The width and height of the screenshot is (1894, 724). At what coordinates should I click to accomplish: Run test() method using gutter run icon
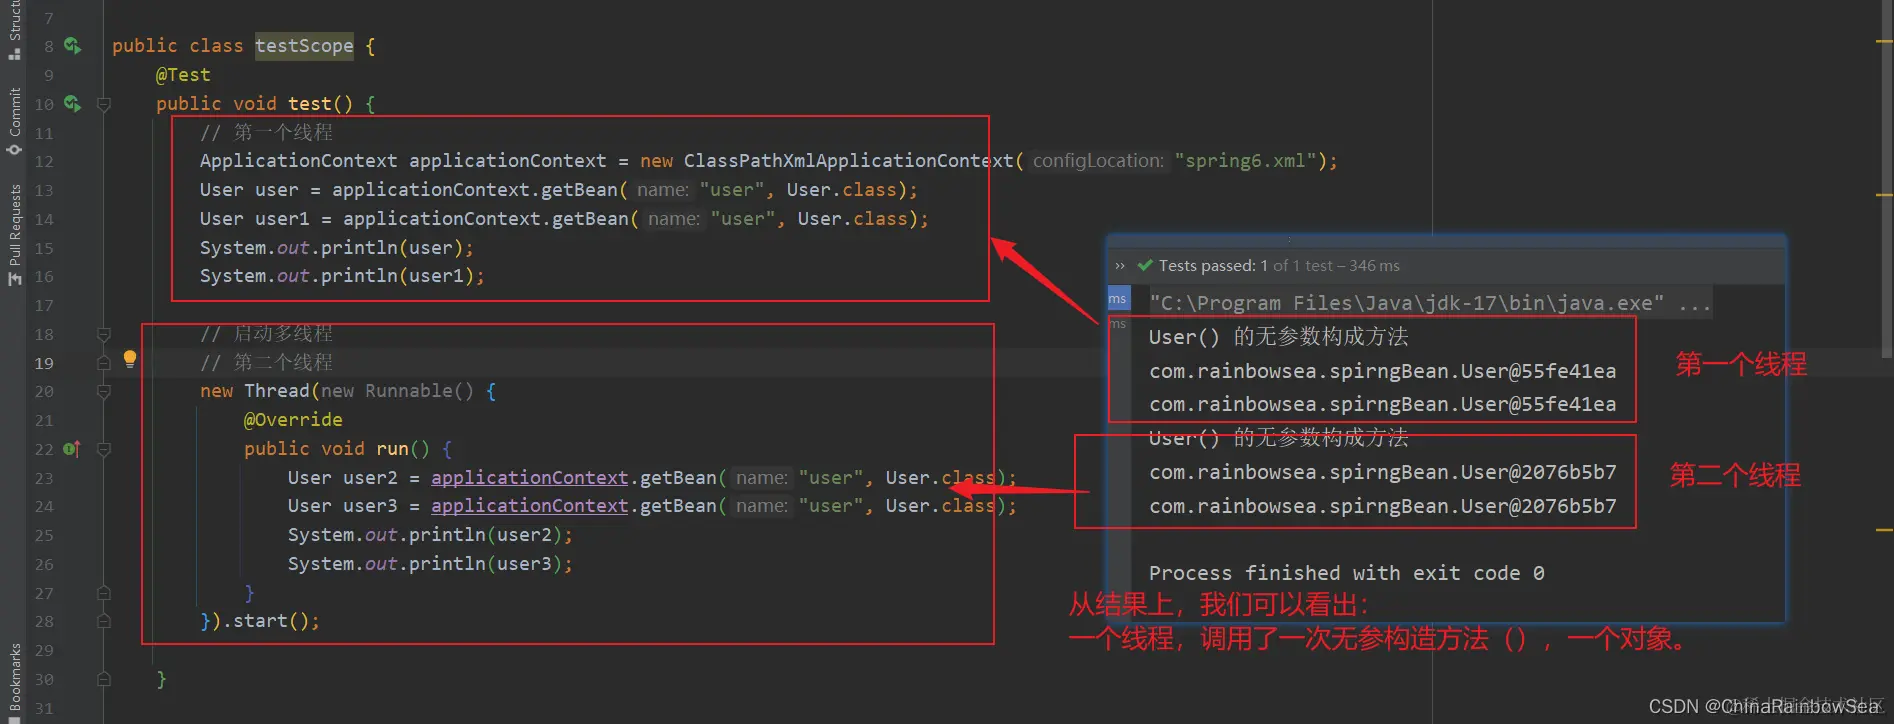(72, 103)
